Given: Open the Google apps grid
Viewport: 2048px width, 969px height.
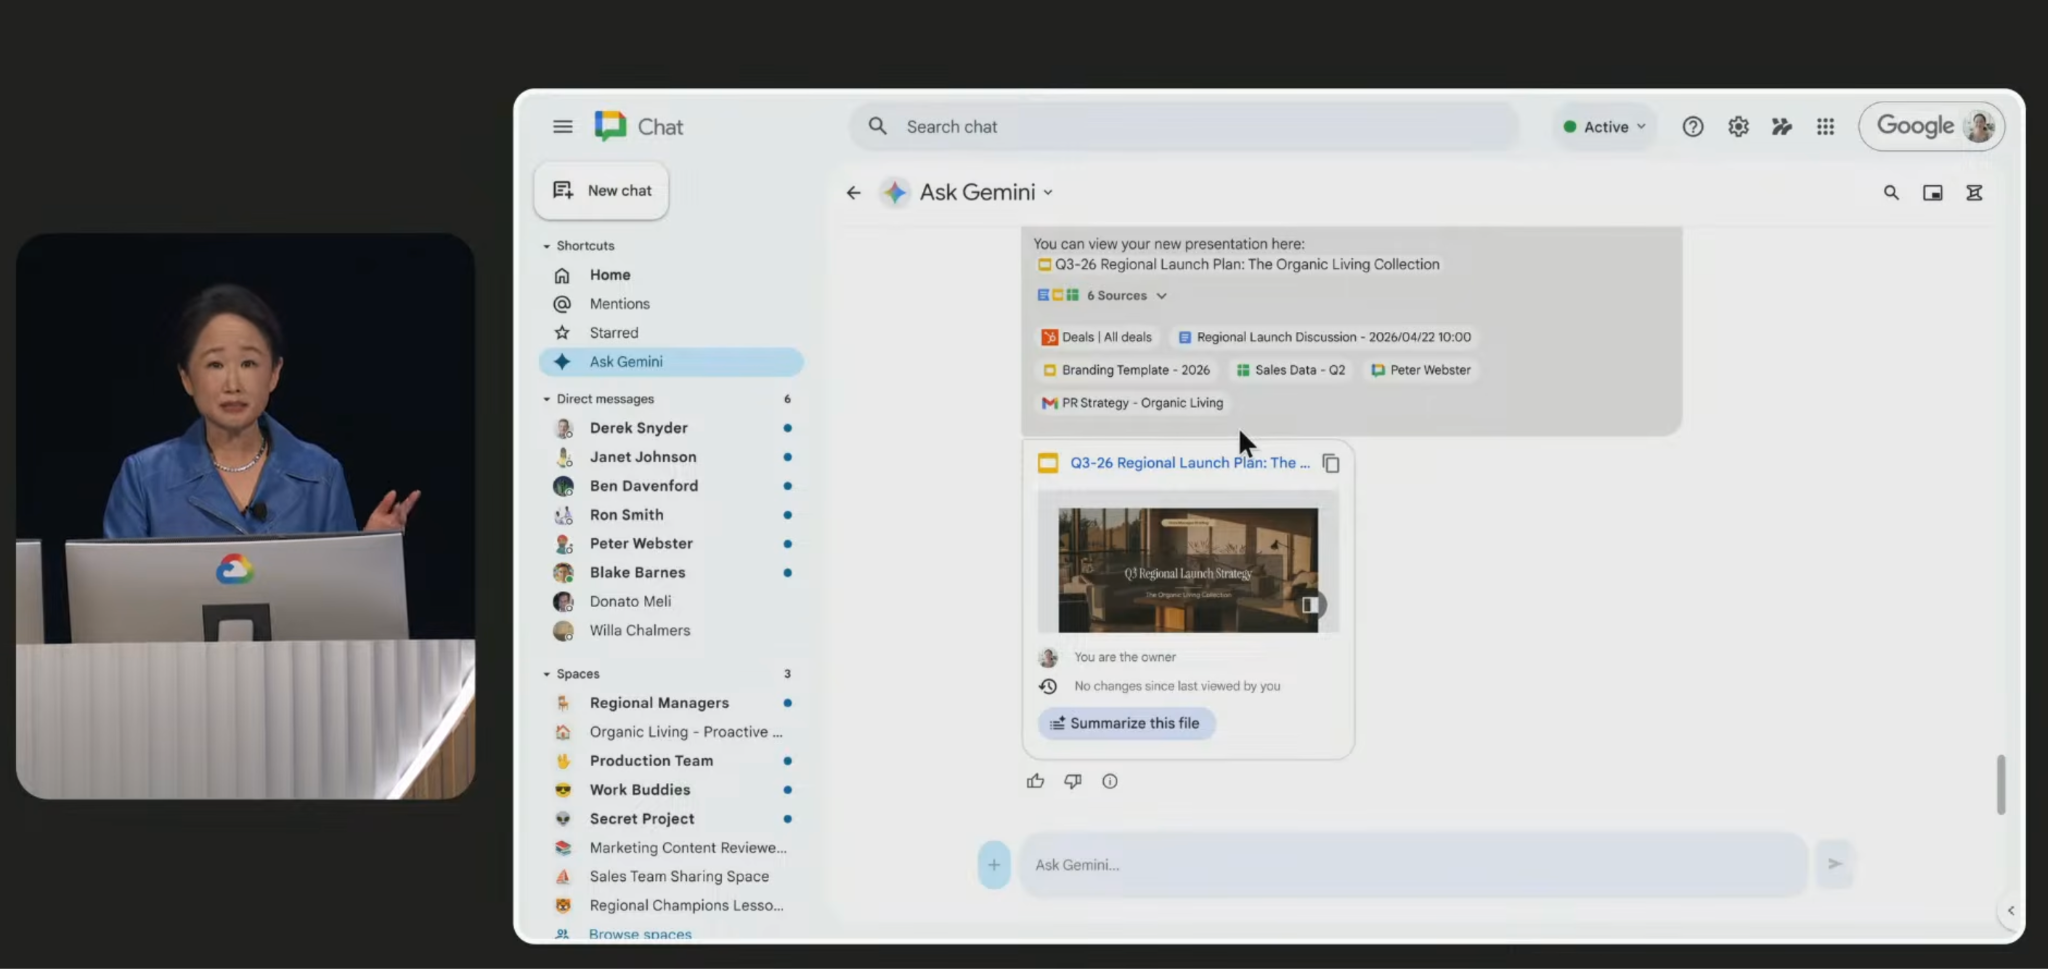Looking at the screenshot, I should (1825, 127).
